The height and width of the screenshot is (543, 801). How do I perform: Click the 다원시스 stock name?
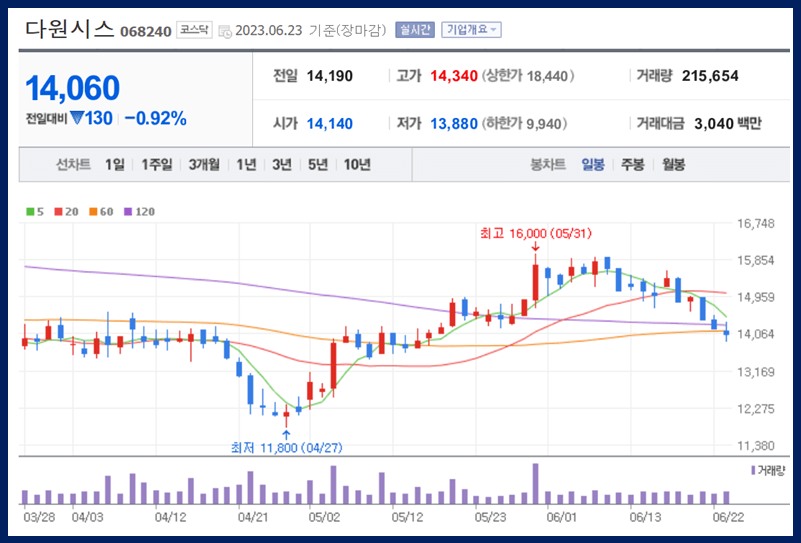click(x=69, y=30)
